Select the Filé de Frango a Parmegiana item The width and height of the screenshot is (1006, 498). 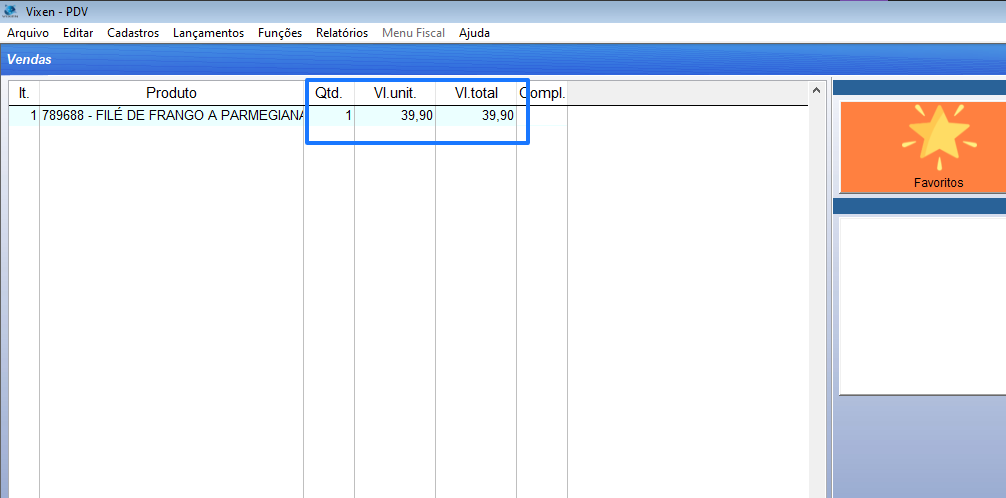point(172,116)
